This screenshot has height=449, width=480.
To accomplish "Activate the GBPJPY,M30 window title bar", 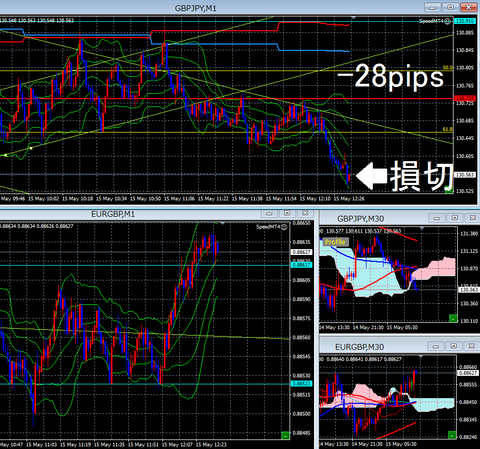I will click(361, 219).
